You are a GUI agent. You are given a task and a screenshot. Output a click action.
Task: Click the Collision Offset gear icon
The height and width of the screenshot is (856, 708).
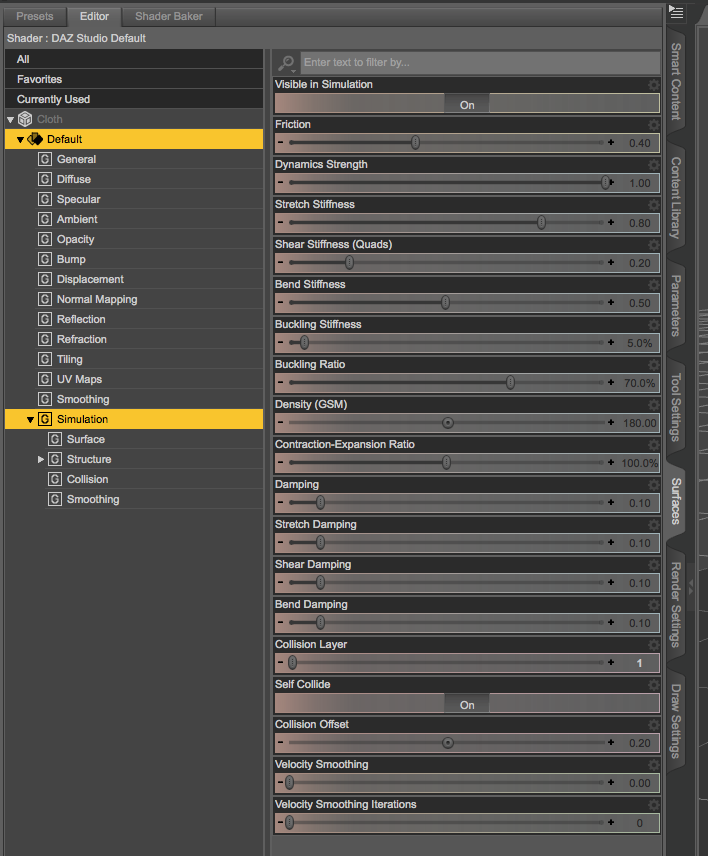(654, 724)
